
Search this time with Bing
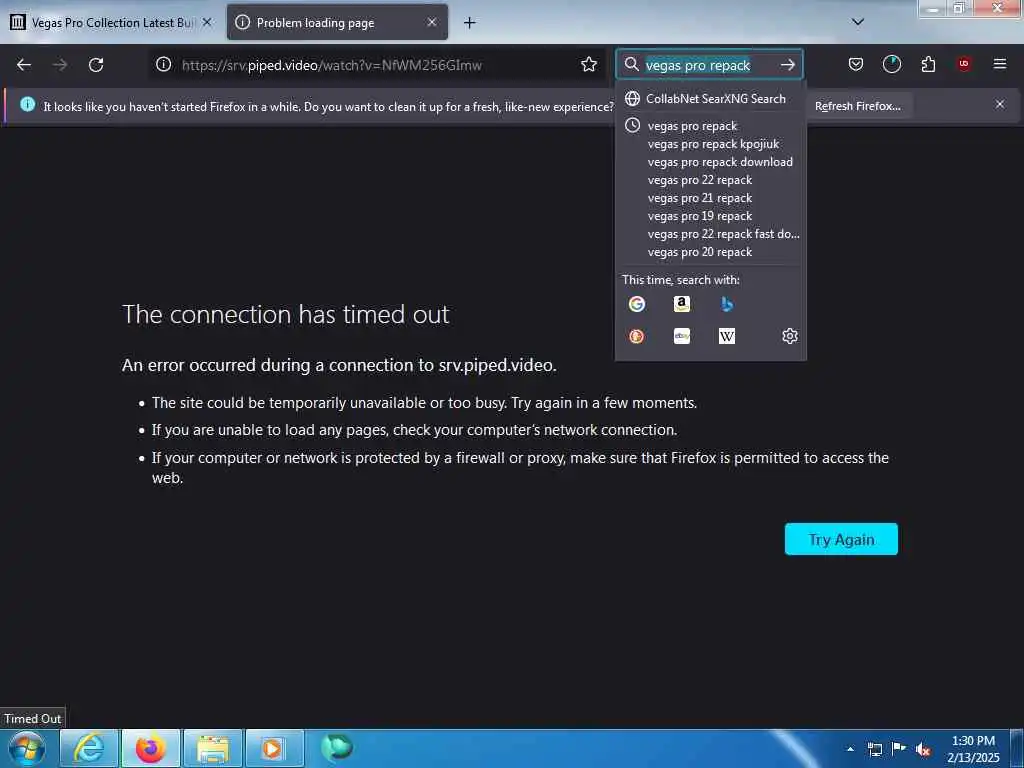click(726, 304)
